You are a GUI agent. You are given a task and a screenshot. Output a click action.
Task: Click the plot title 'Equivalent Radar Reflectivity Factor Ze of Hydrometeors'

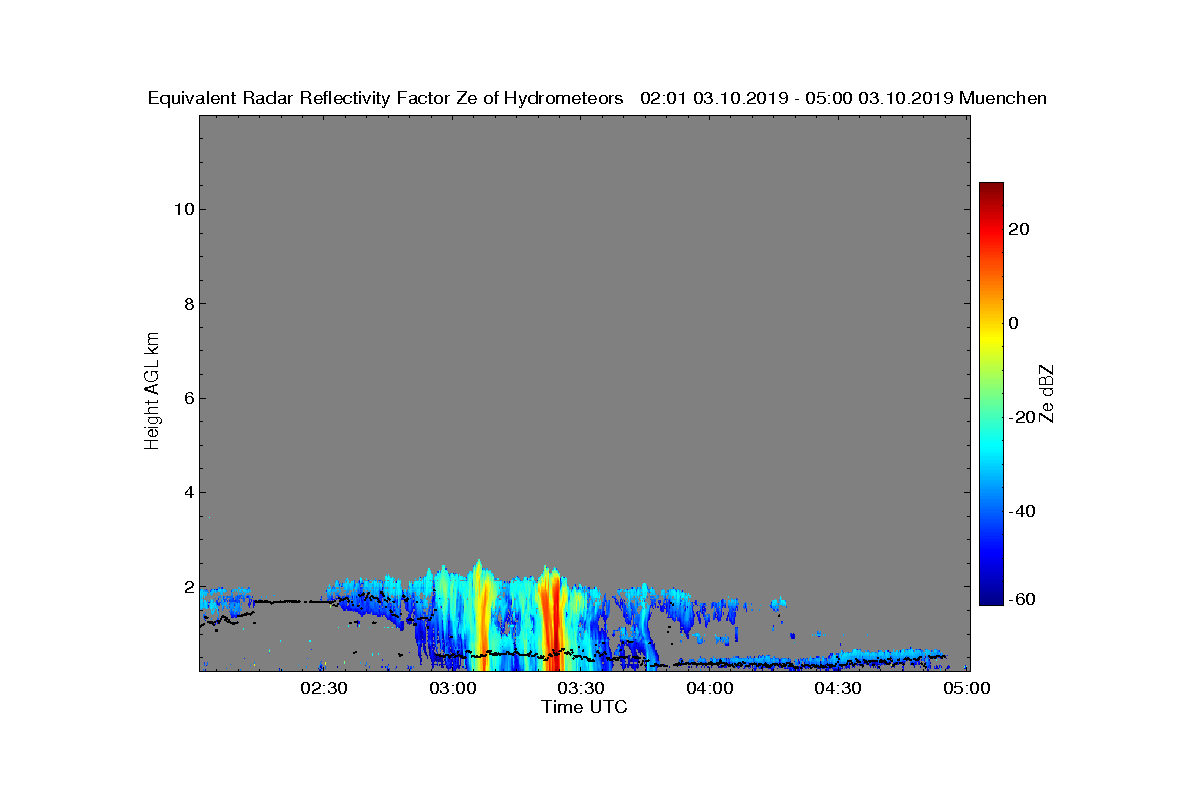coord(385,99)
